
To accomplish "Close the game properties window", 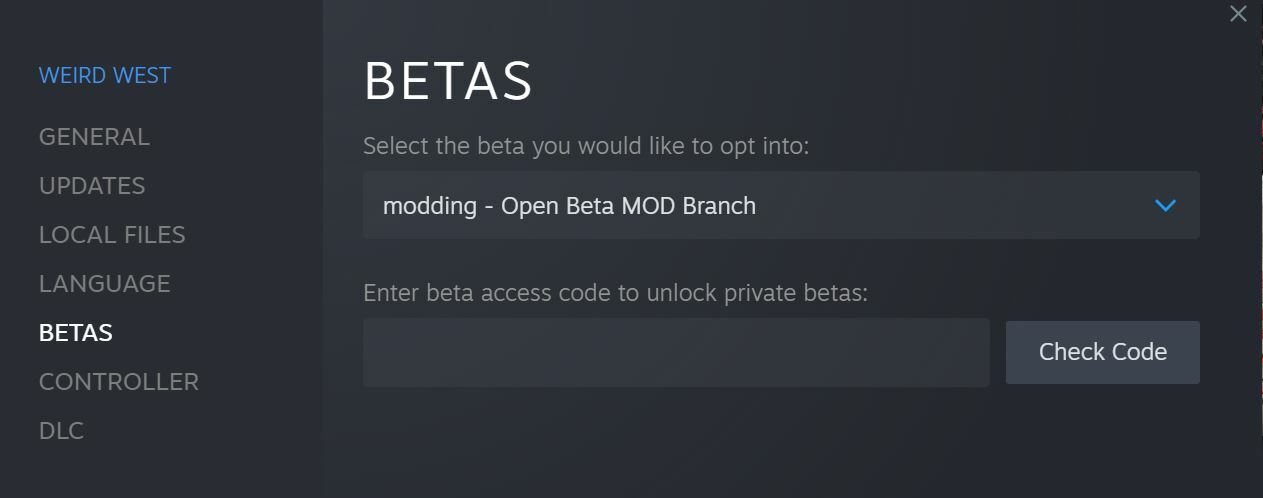I will coord(1238,15).
